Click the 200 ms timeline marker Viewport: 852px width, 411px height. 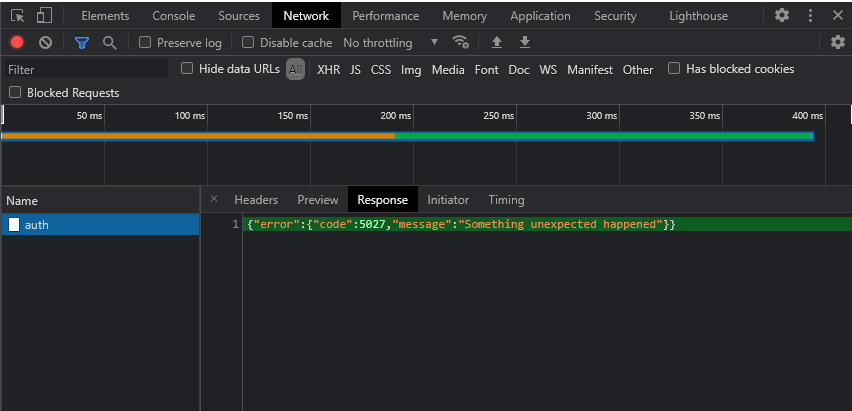tap(396, 115)
